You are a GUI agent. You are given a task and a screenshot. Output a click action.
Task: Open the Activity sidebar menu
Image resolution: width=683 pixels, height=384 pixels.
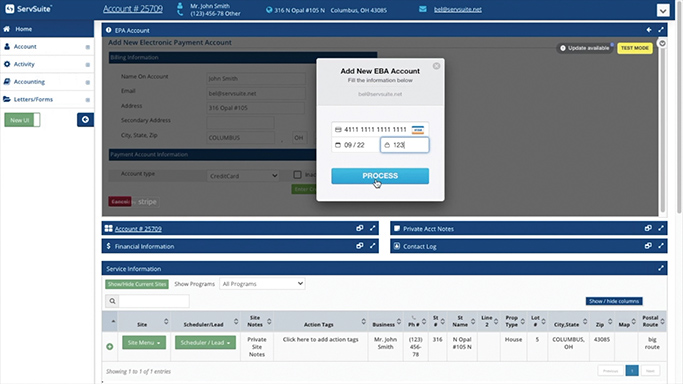24,64
